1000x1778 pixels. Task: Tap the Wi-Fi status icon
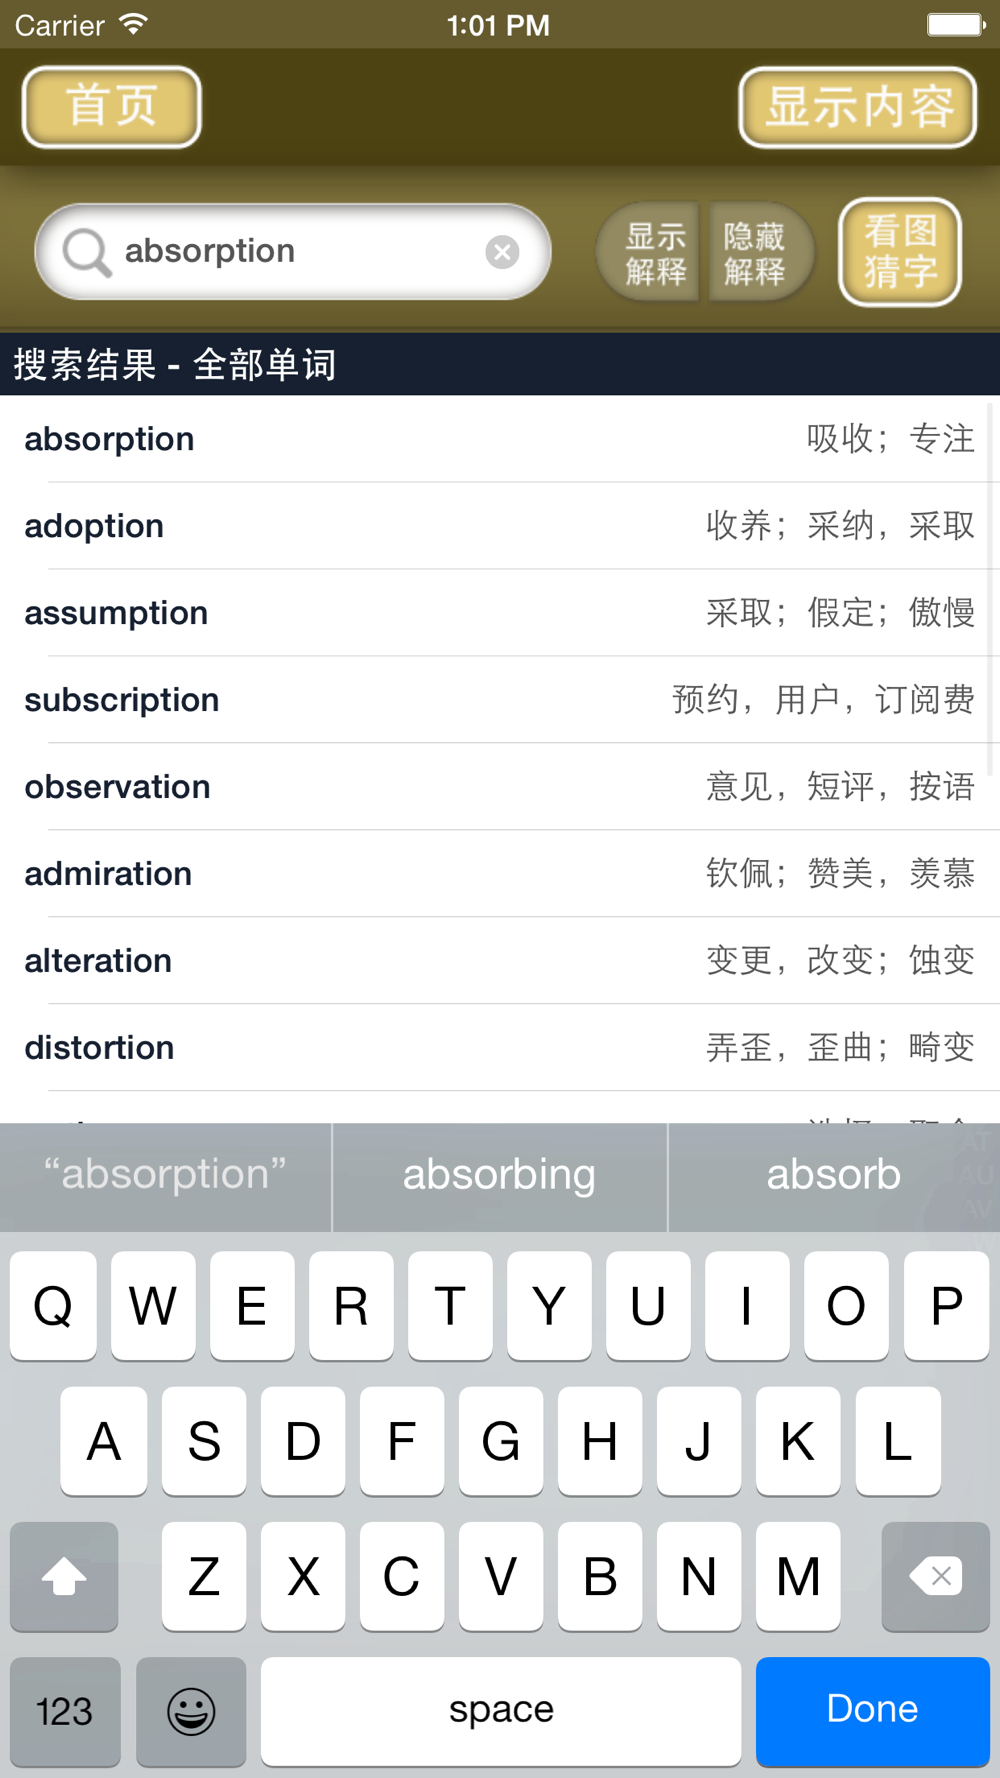[133, 24]
